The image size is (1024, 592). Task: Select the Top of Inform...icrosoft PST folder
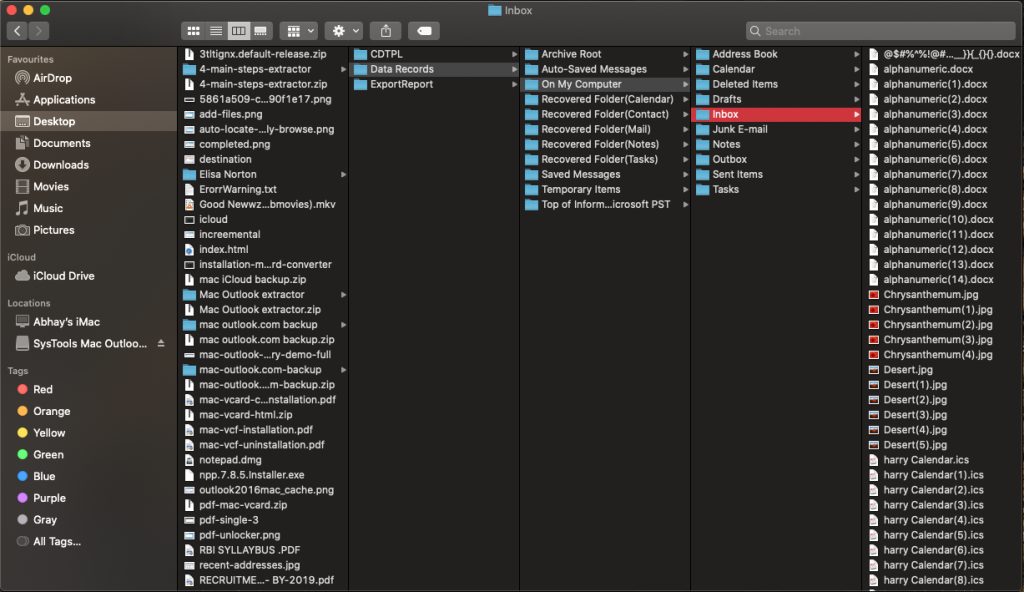(605, 205)
